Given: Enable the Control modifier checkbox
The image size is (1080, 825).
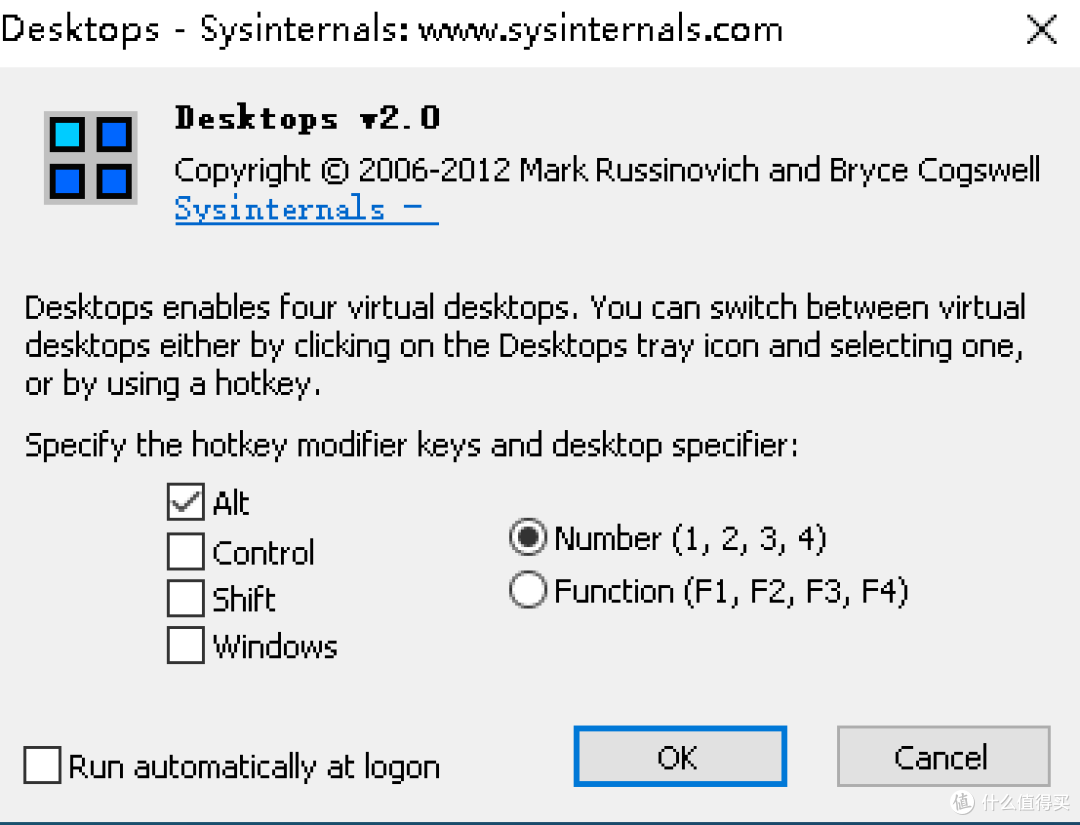Looking at the screenshot, I should coord(186,552).
